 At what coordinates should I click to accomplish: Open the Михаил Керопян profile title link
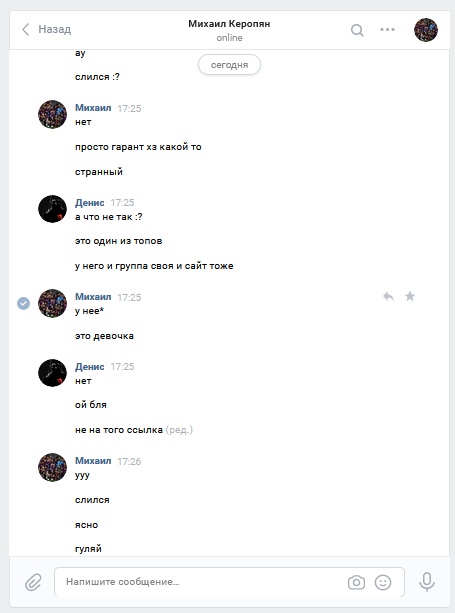click(x=229, y=24)
